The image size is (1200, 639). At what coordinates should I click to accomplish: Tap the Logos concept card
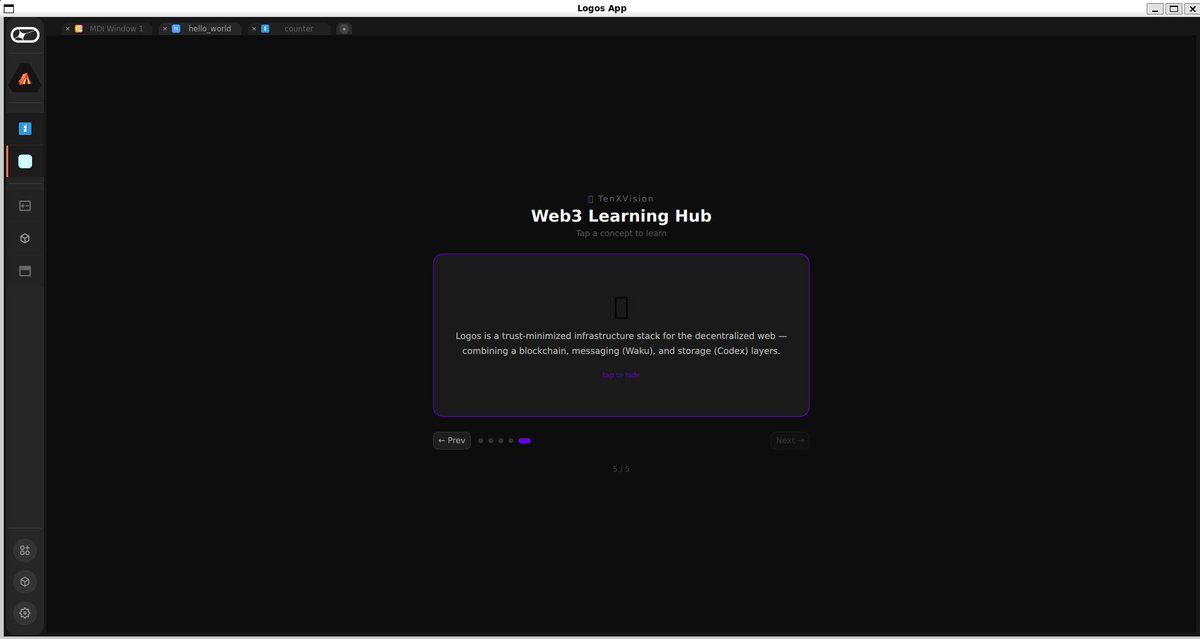point(621,335)
